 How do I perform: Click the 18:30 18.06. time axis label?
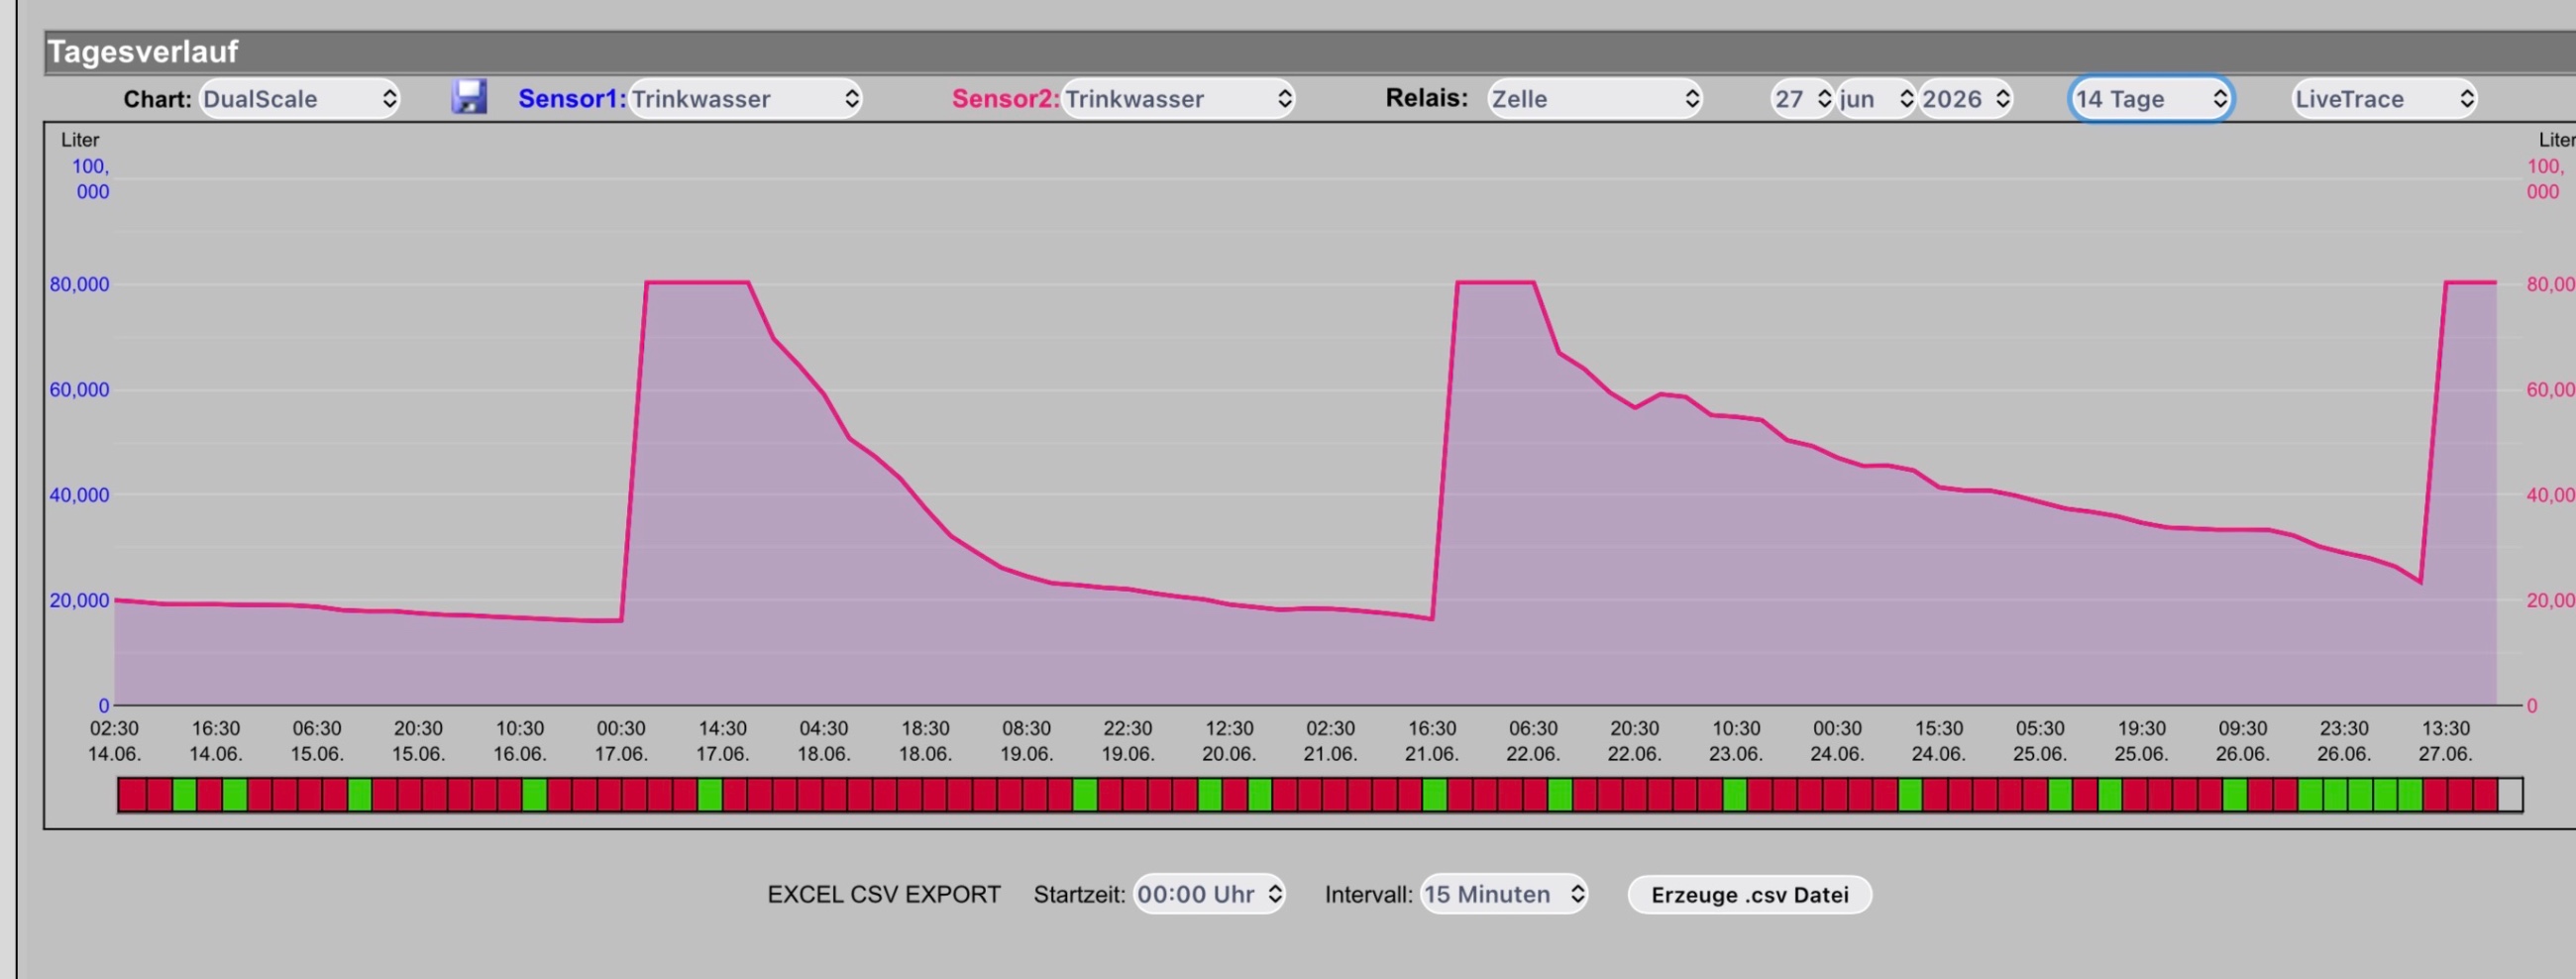pyautogui.click(x=925, y=741)
